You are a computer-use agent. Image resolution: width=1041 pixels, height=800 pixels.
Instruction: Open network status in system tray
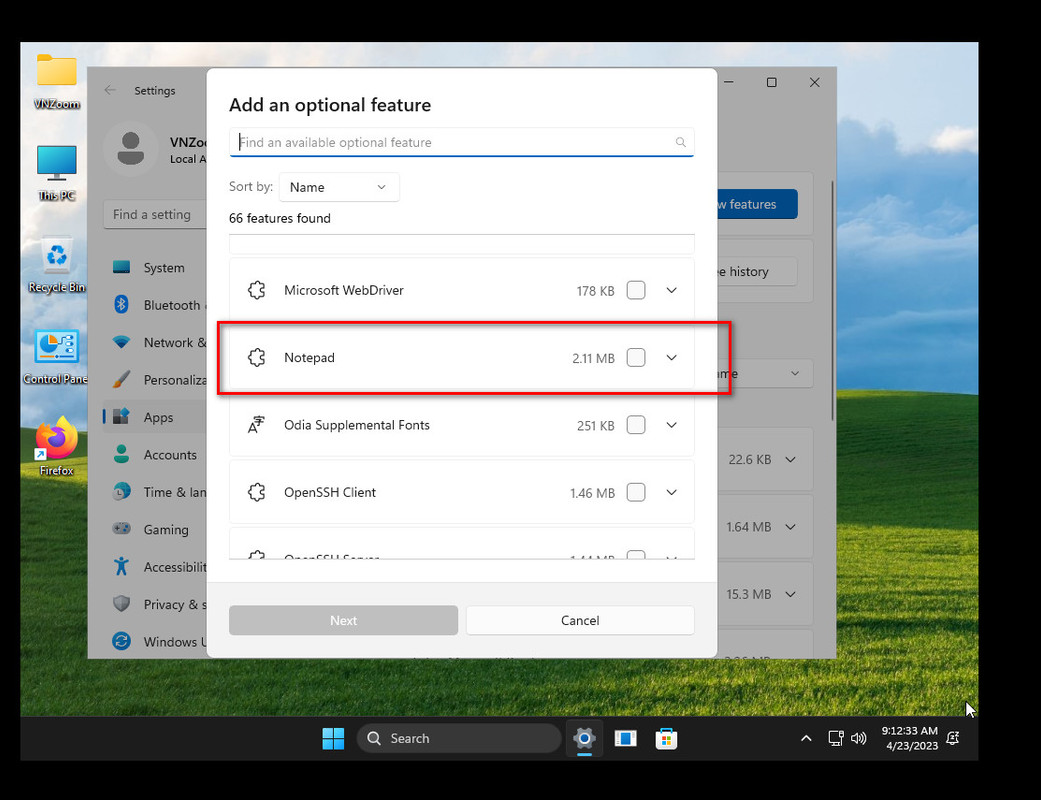[x=836, y=738]
